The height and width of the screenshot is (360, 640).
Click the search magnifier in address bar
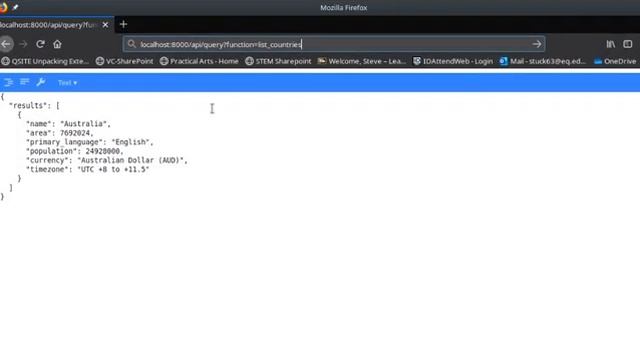point(131,44)
